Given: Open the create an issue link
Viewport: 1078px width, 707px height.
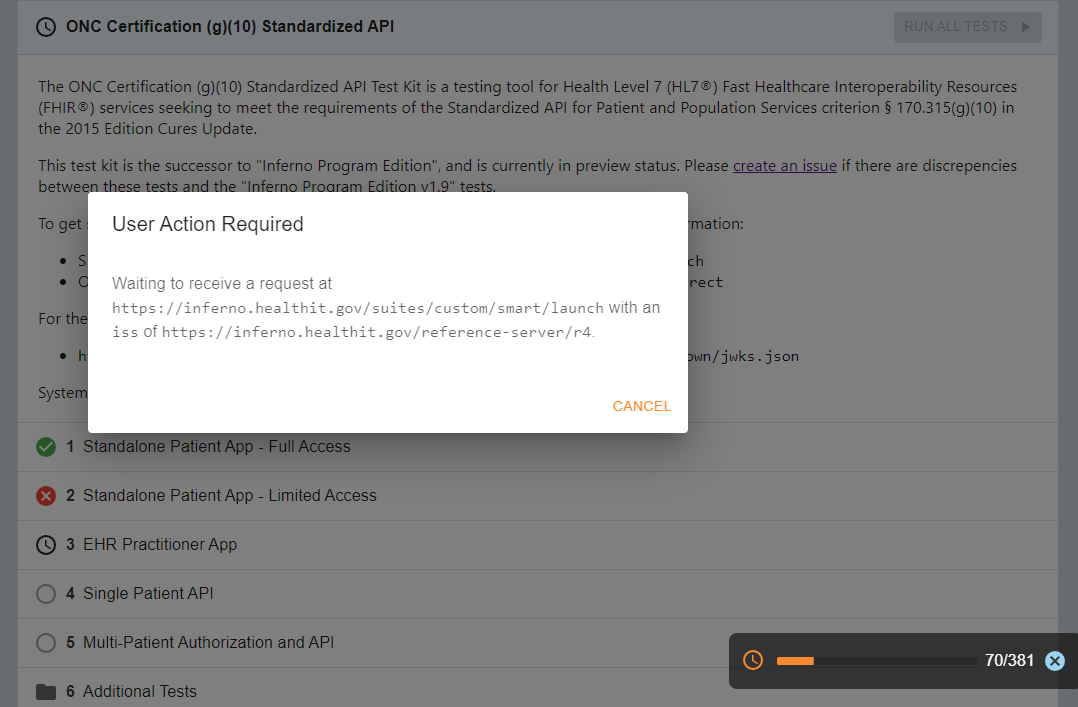Looking at the screenshot, I should (784, 166).
